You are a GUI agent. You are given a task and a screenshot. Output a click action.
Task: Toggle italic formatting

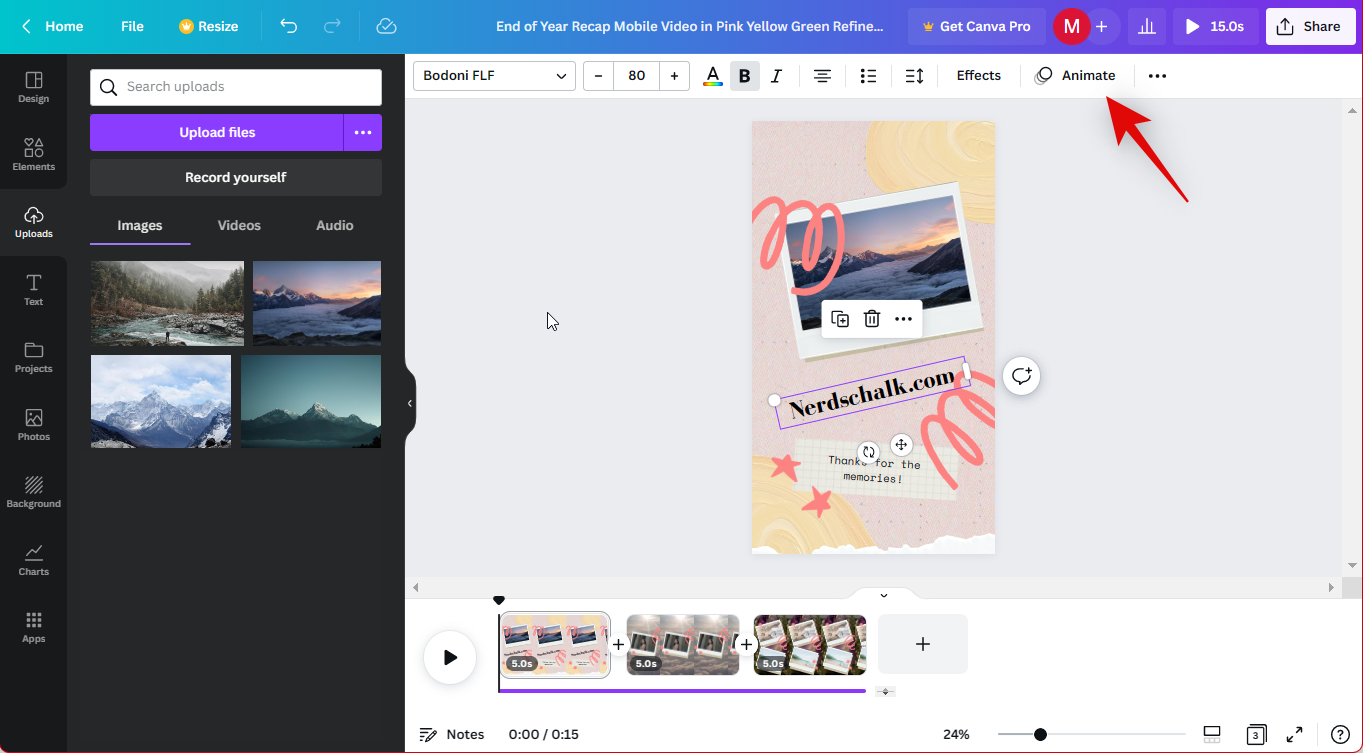point(776,76)
